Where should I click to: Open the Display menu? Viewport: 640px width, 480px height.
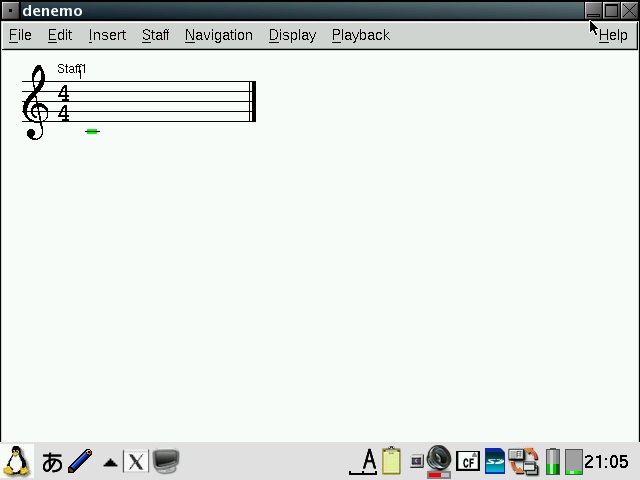[x=292, y=35]
